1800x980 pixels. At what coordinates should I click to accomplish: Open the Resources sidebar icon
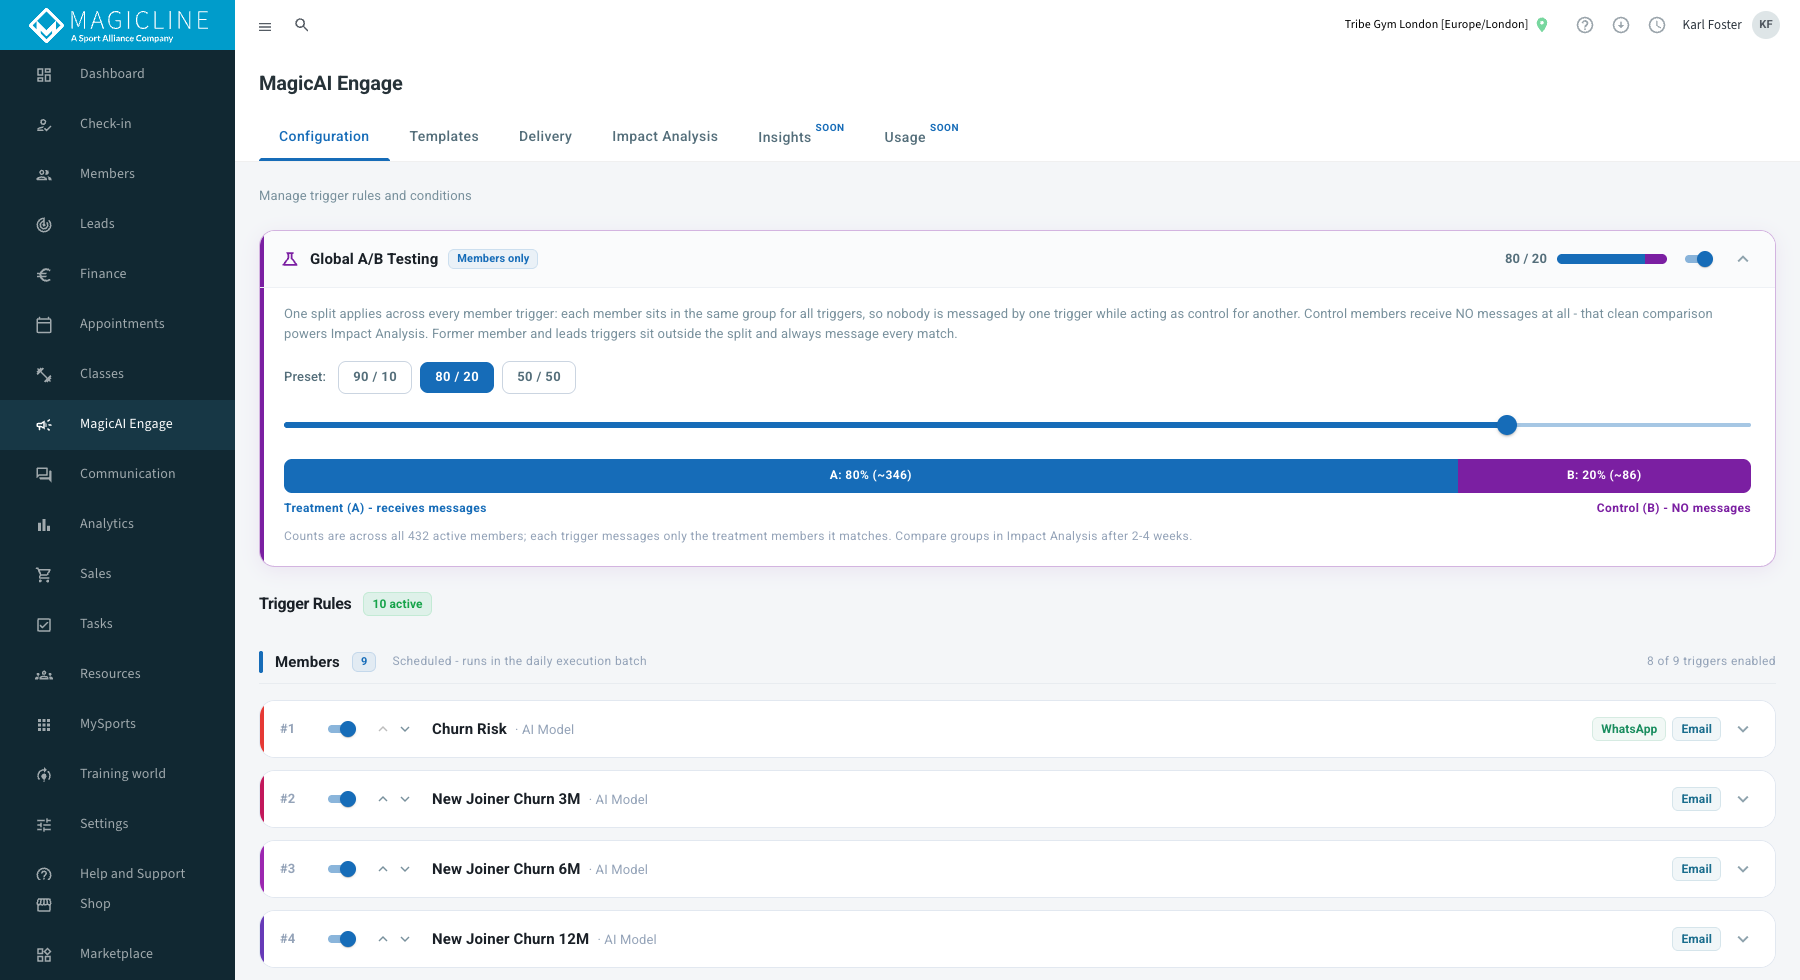tap(44, 674)
